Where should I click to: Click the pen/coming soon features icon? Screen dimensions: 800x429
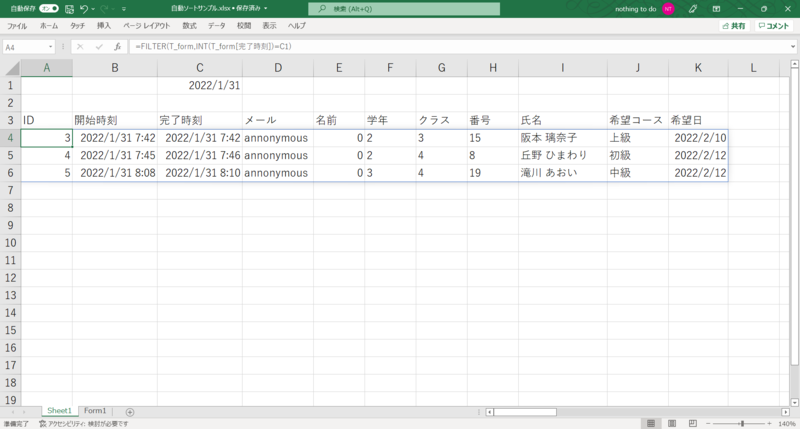(x=692, y=9)
